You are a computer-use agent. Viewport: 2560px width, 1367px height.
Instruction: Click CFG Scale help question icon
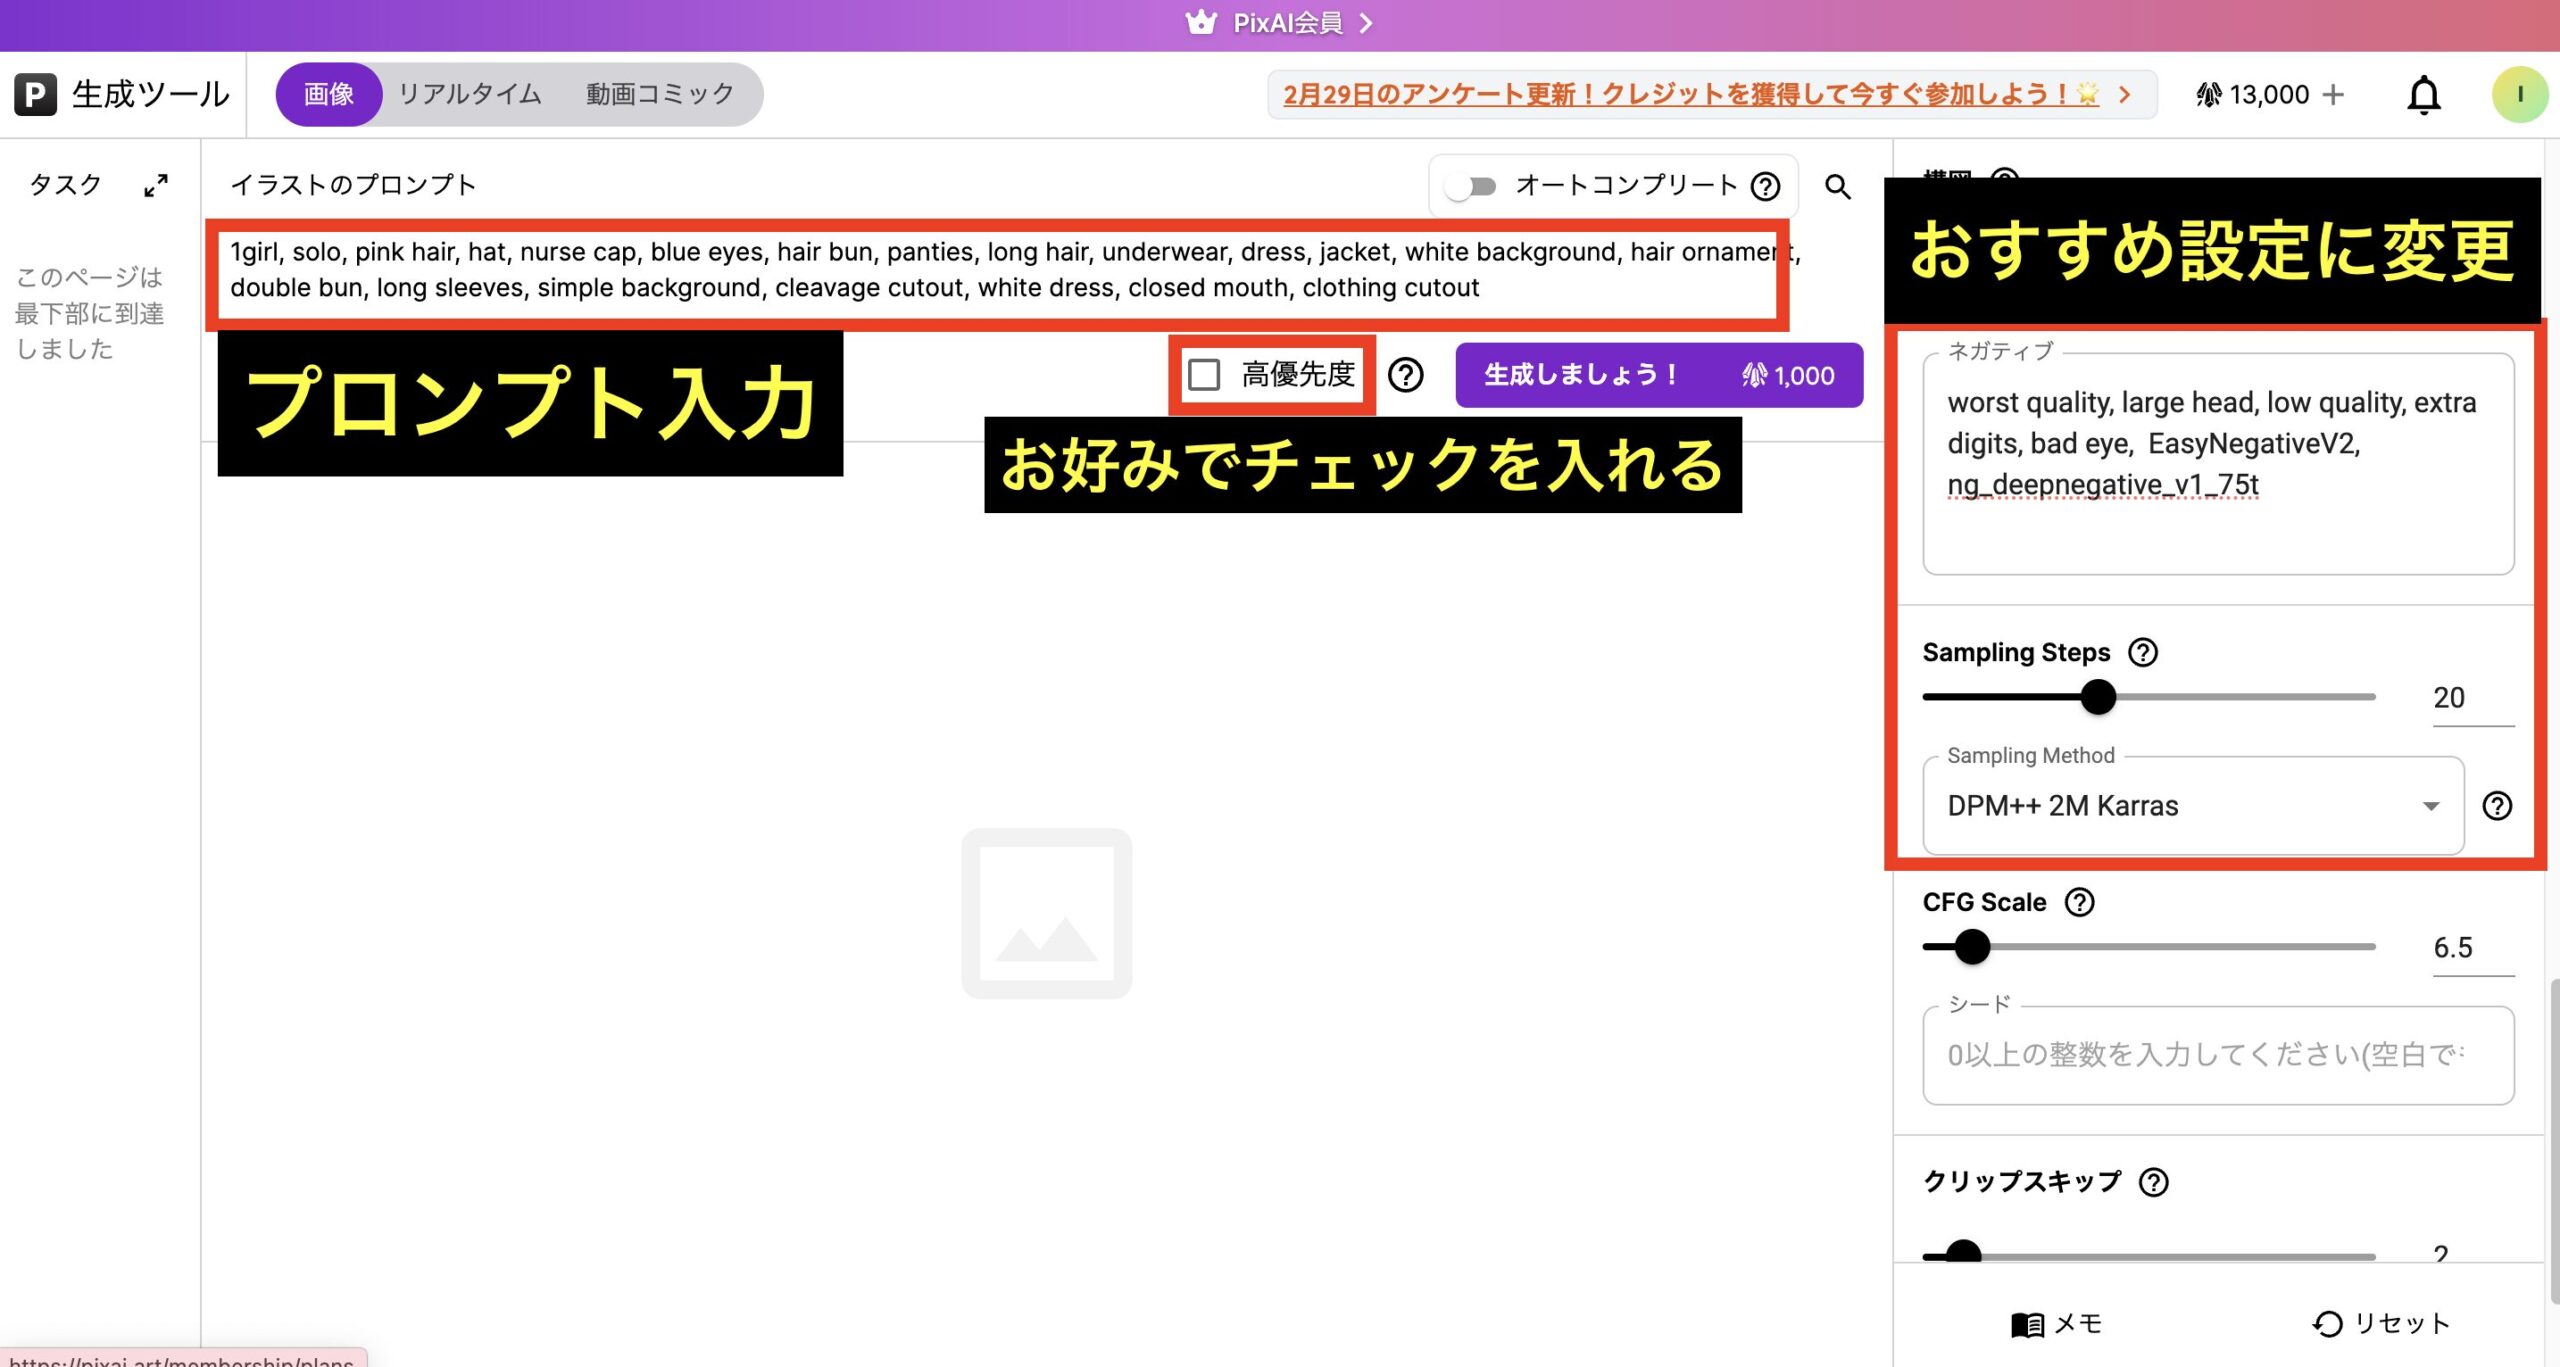coord(2079,902)
